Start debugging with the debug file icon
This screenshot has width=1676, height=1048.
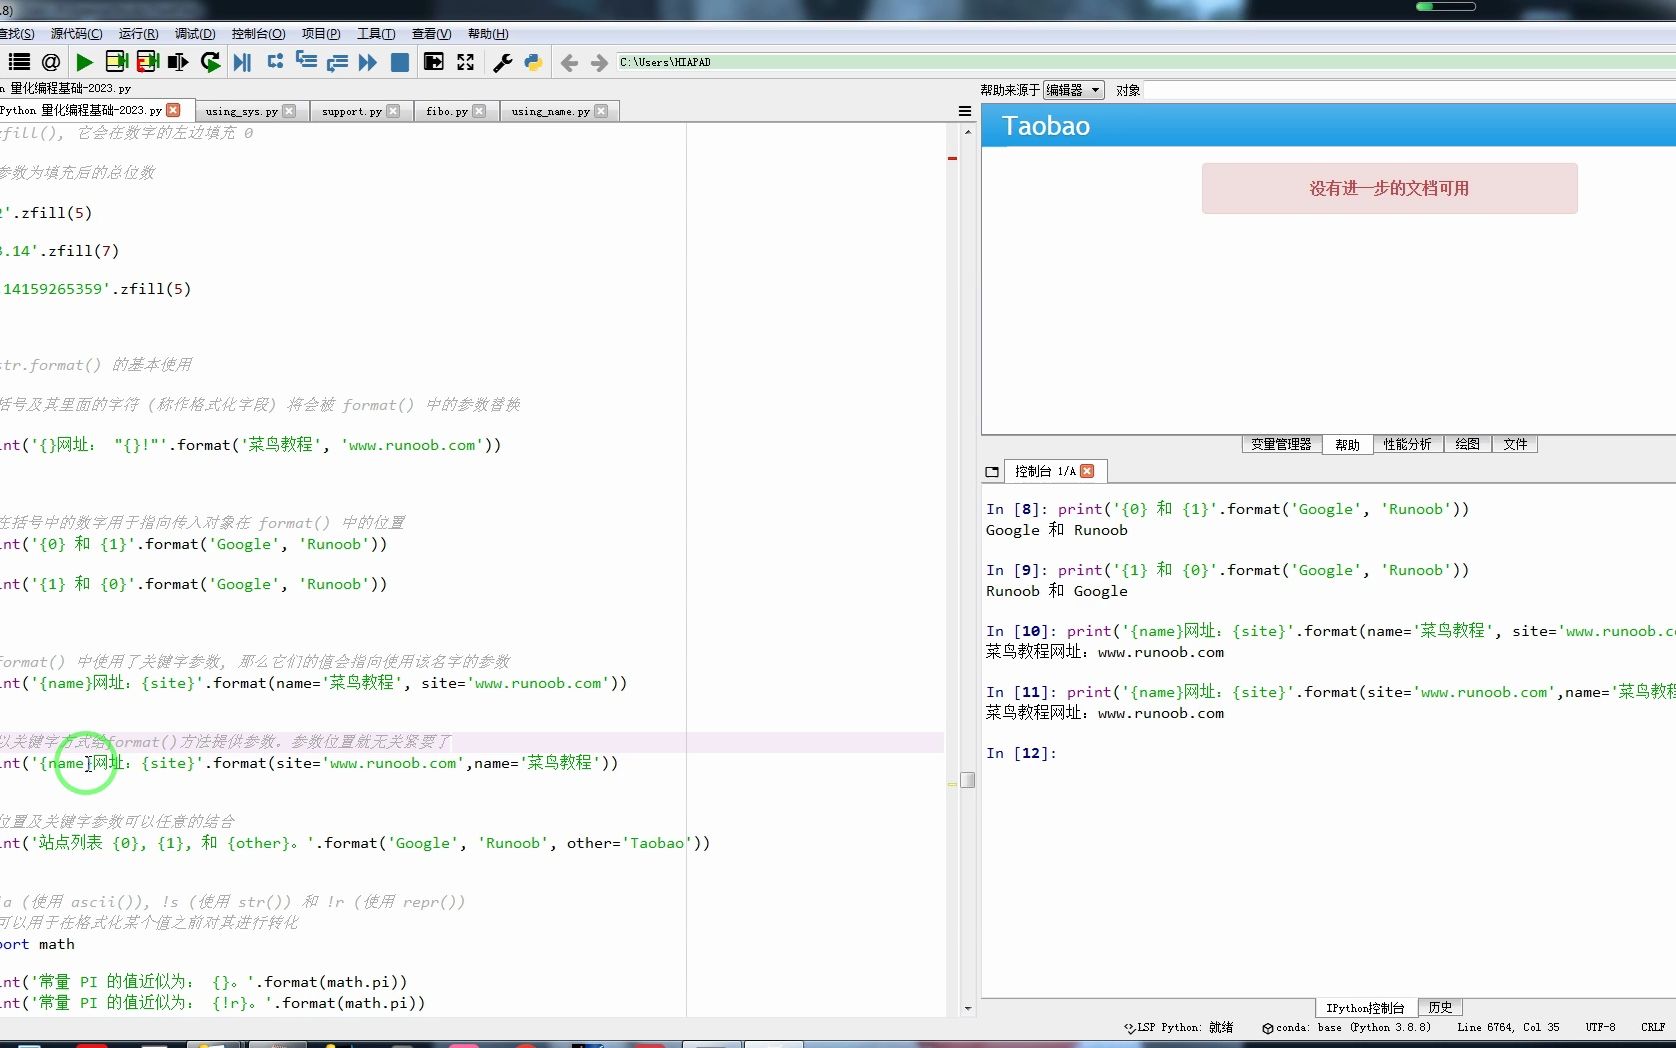(x=242, y=62)
